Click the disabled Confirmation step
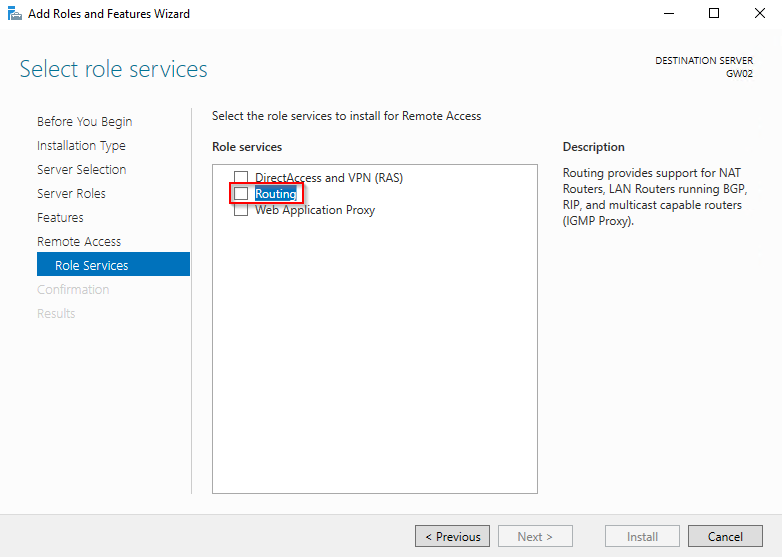The image size is (782, 557). point(73,289)
